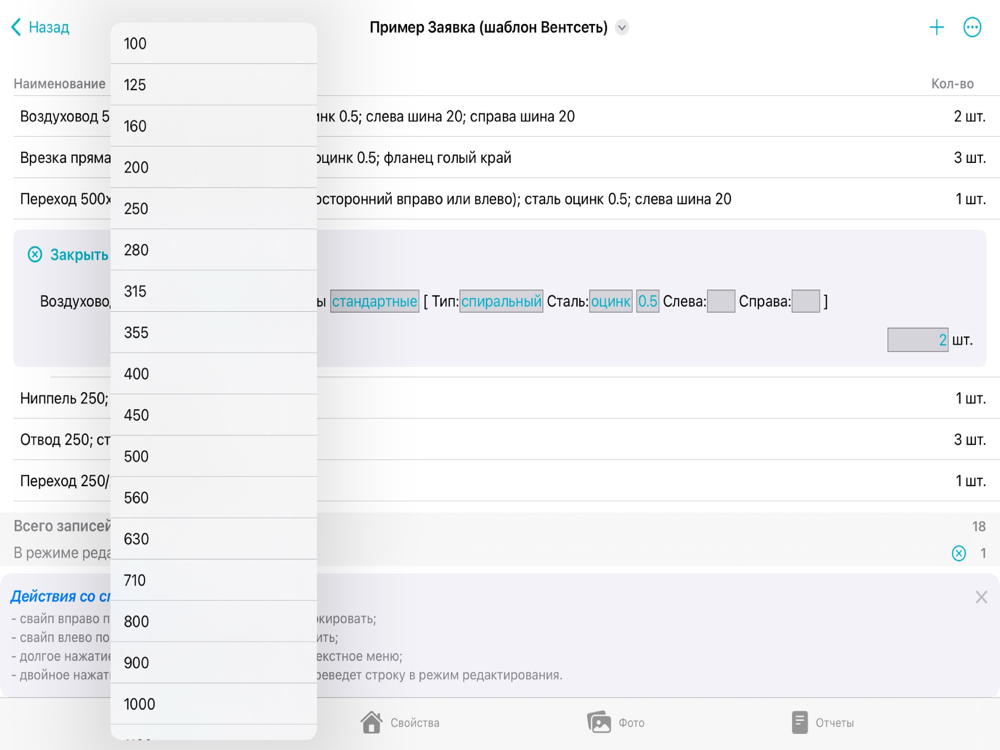Click the Закрыть label to close editor
The height and width of the screenshot is (750, 1000).
tap(79, 254)
